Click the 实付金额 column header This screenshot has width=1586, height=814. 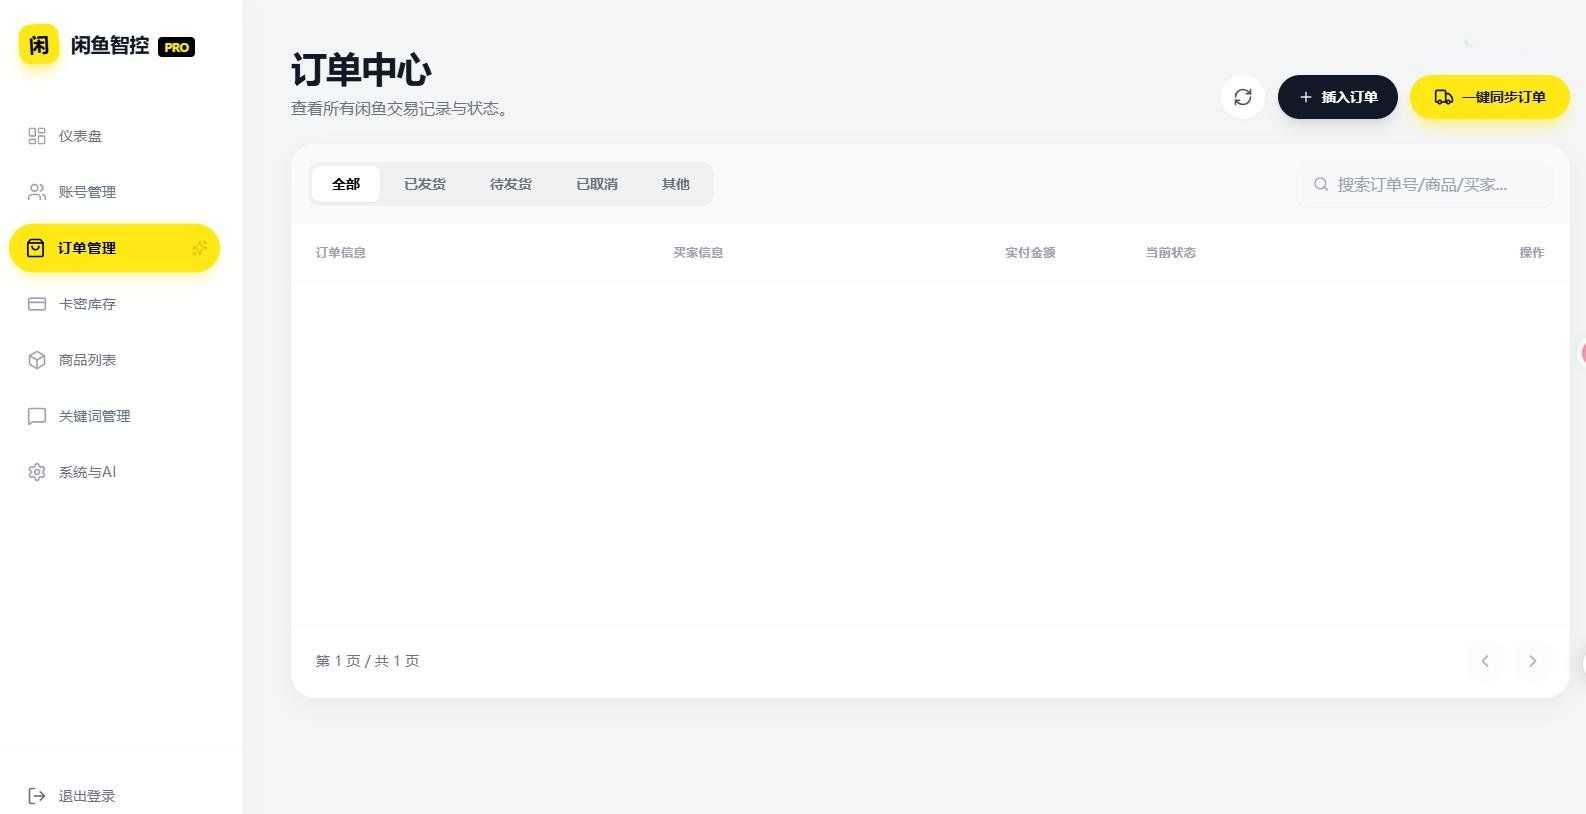[x=1030, y=253]
